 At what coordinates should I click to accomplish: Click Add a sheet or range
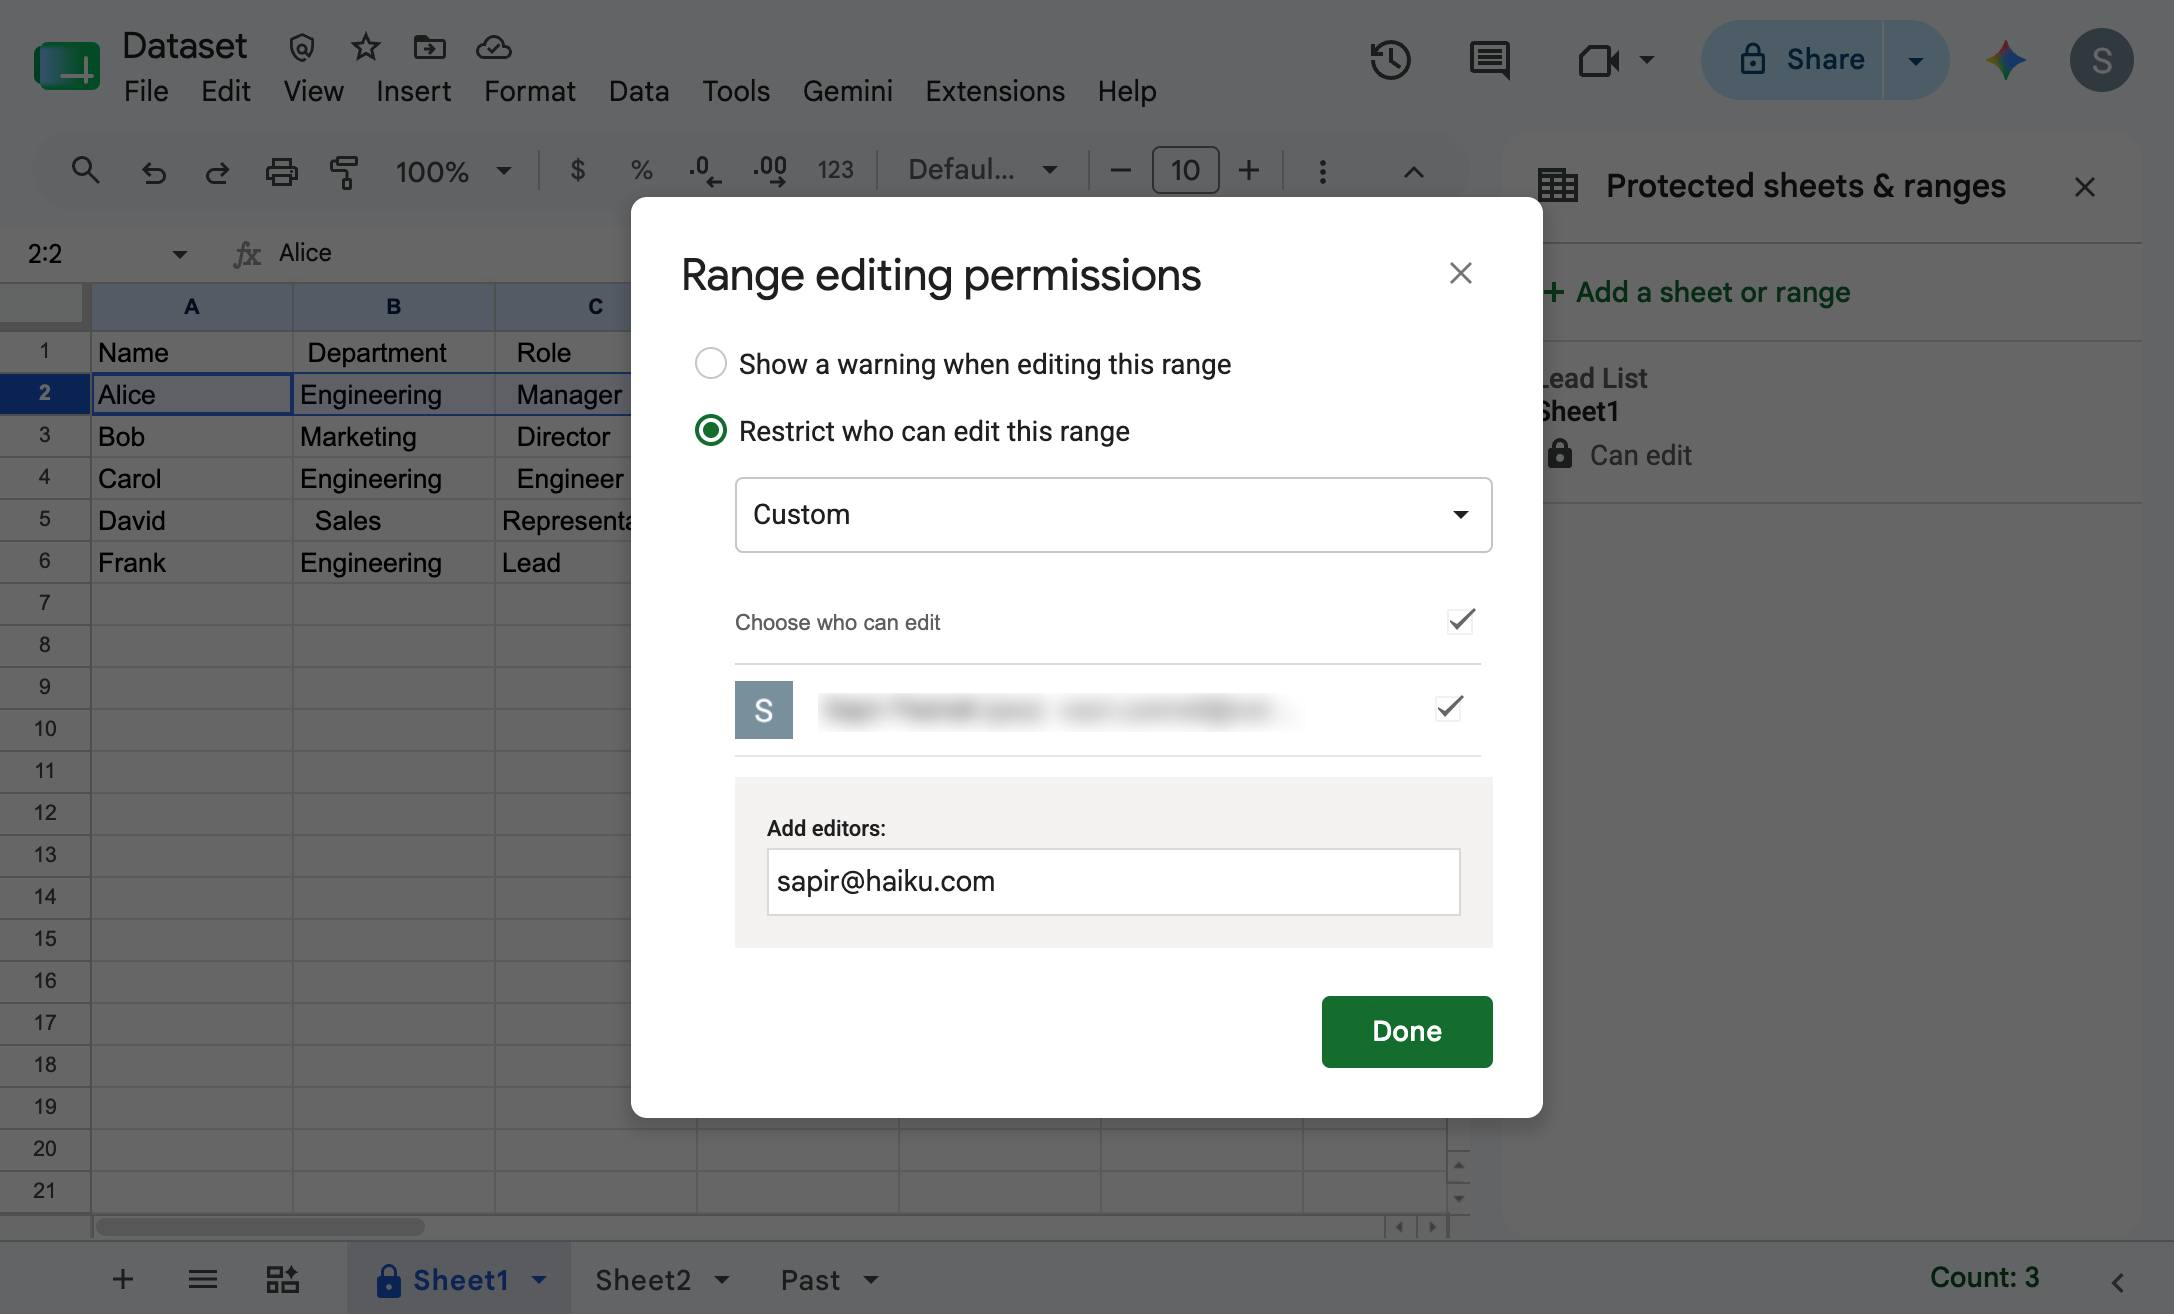[x=1696, y=292]
